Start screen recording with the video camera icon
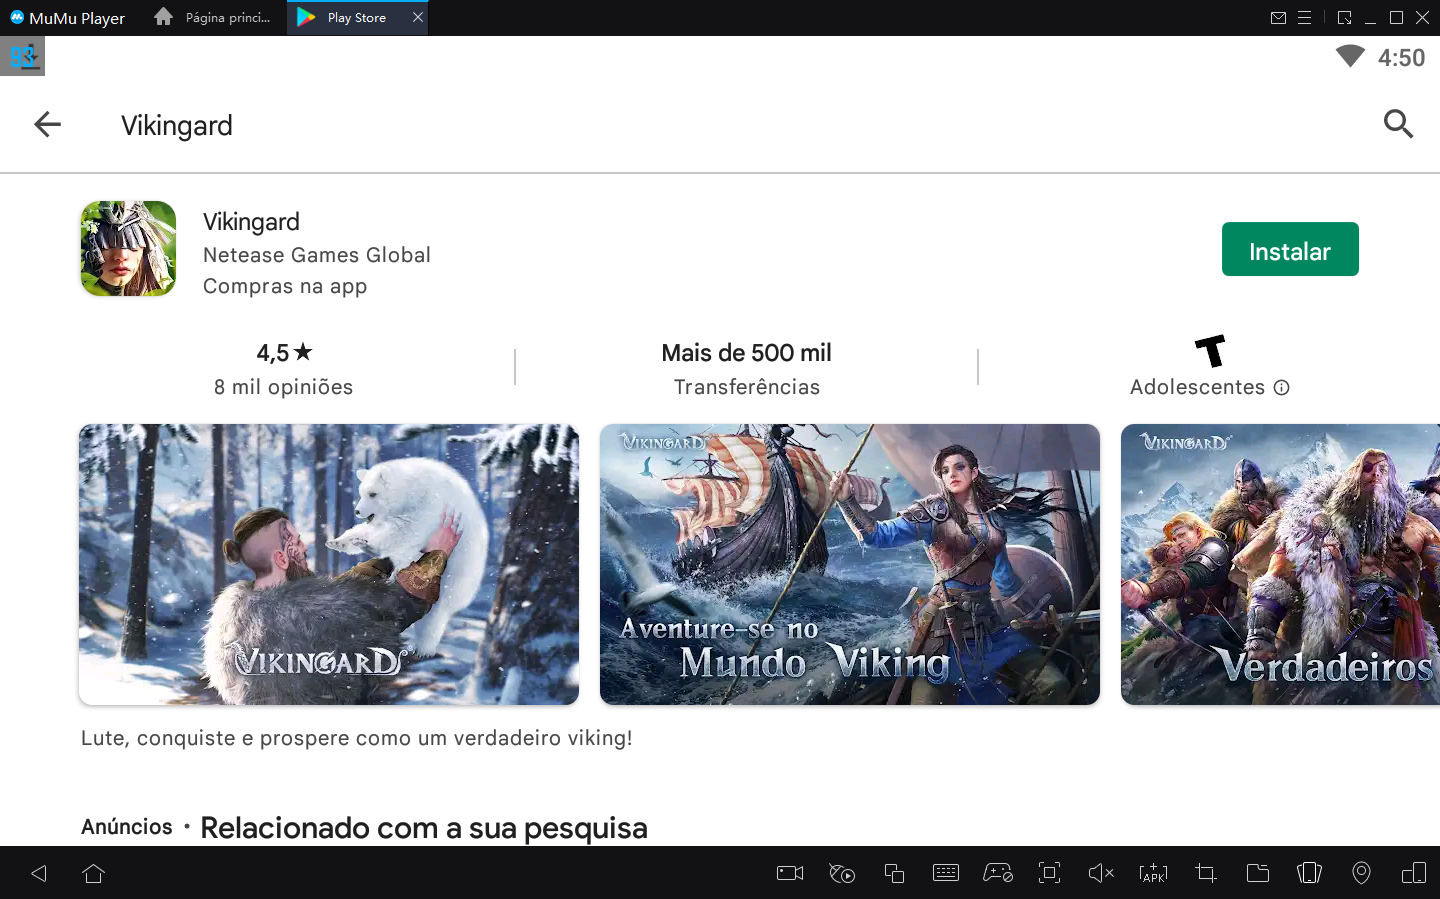This screenshot has height=899, width=1440. tap(789, 873)
